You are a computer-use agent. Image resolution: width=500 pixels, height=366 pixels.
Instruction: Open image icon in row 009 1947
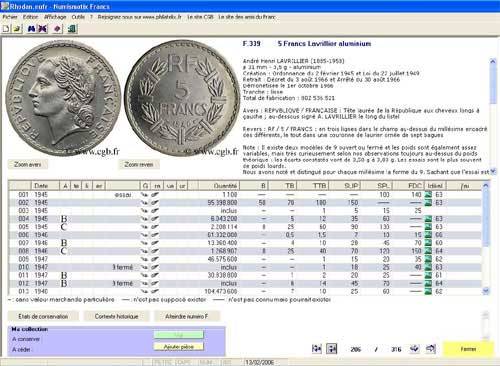[428, 259]
